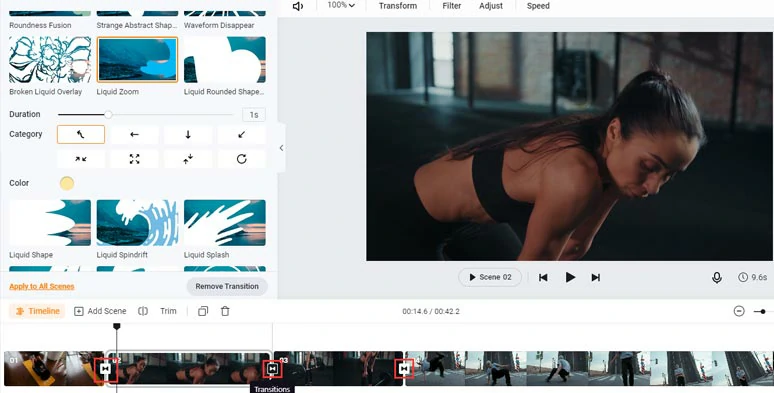Click the Remove Transition button

pos(227,286)
